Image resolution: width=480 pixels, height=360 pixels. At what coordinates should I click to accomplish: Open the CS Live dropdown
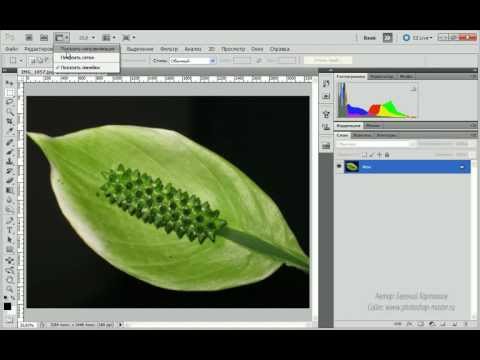(x=417, y=38)
